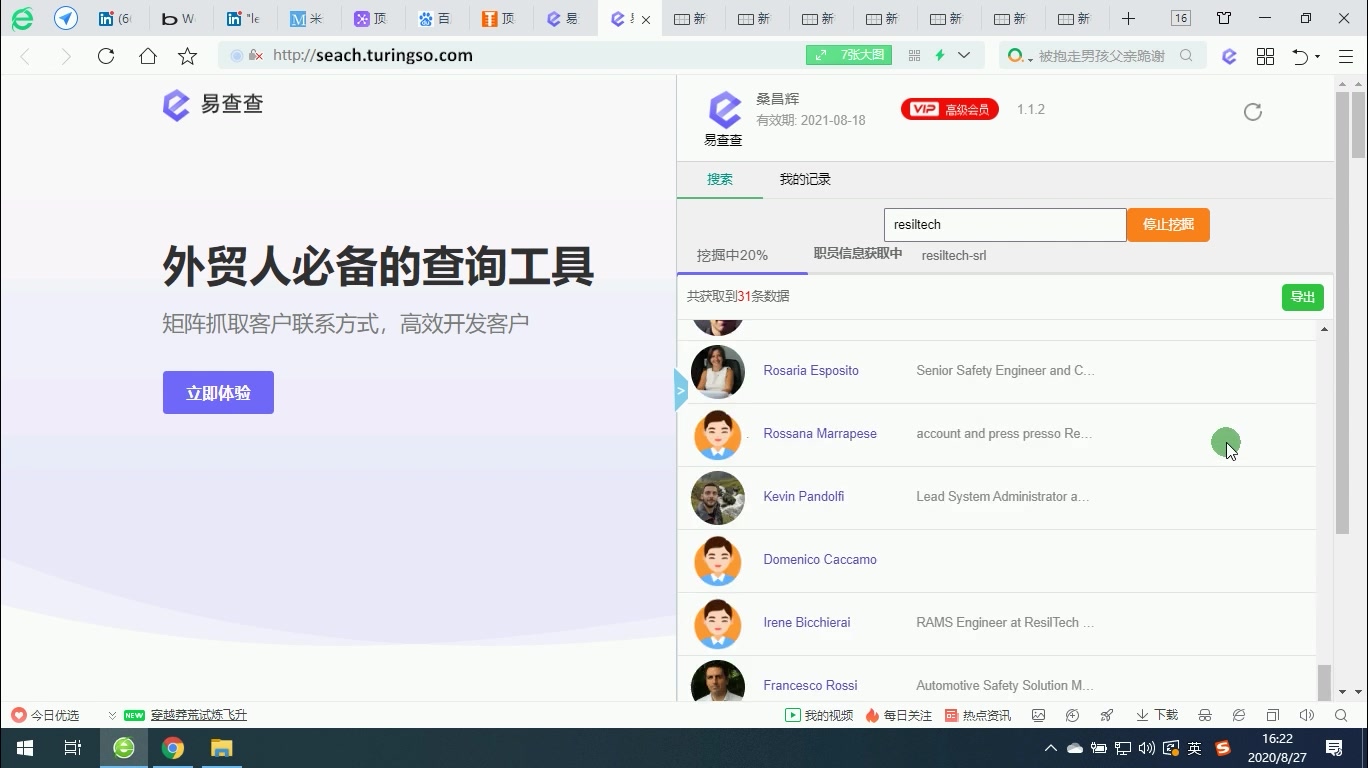Open downloads via 下载 in status bar

1157,715
